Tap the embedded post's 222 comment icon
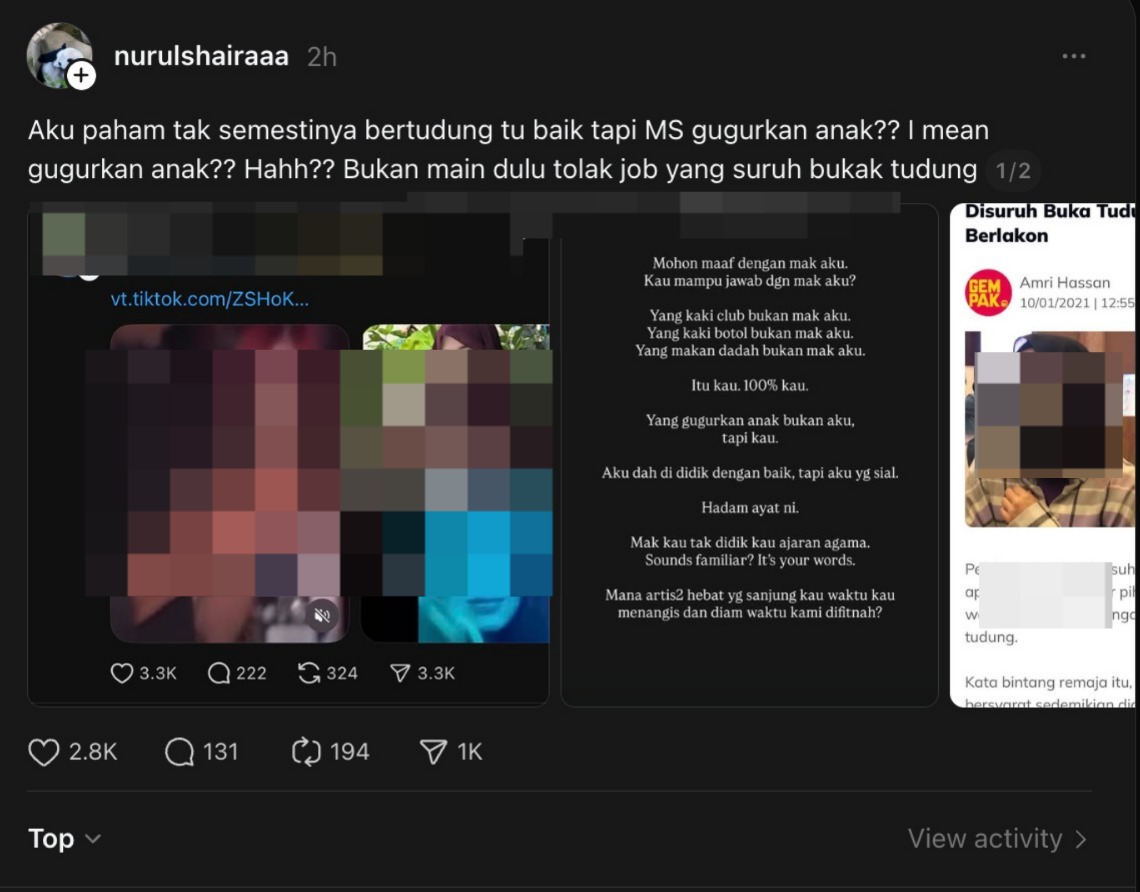Image resolution: width=1140 pixels, height=892 pixels. pos(219,673)
